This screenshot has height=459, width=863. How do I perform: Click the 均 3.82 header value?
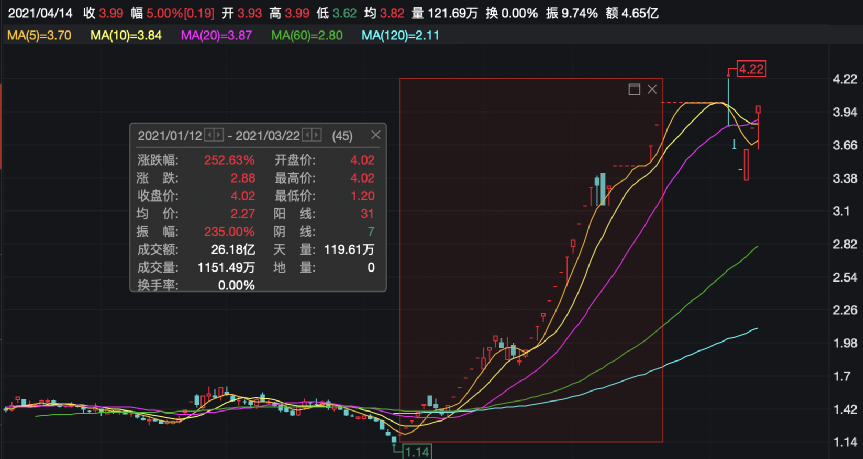pos(384,13)
